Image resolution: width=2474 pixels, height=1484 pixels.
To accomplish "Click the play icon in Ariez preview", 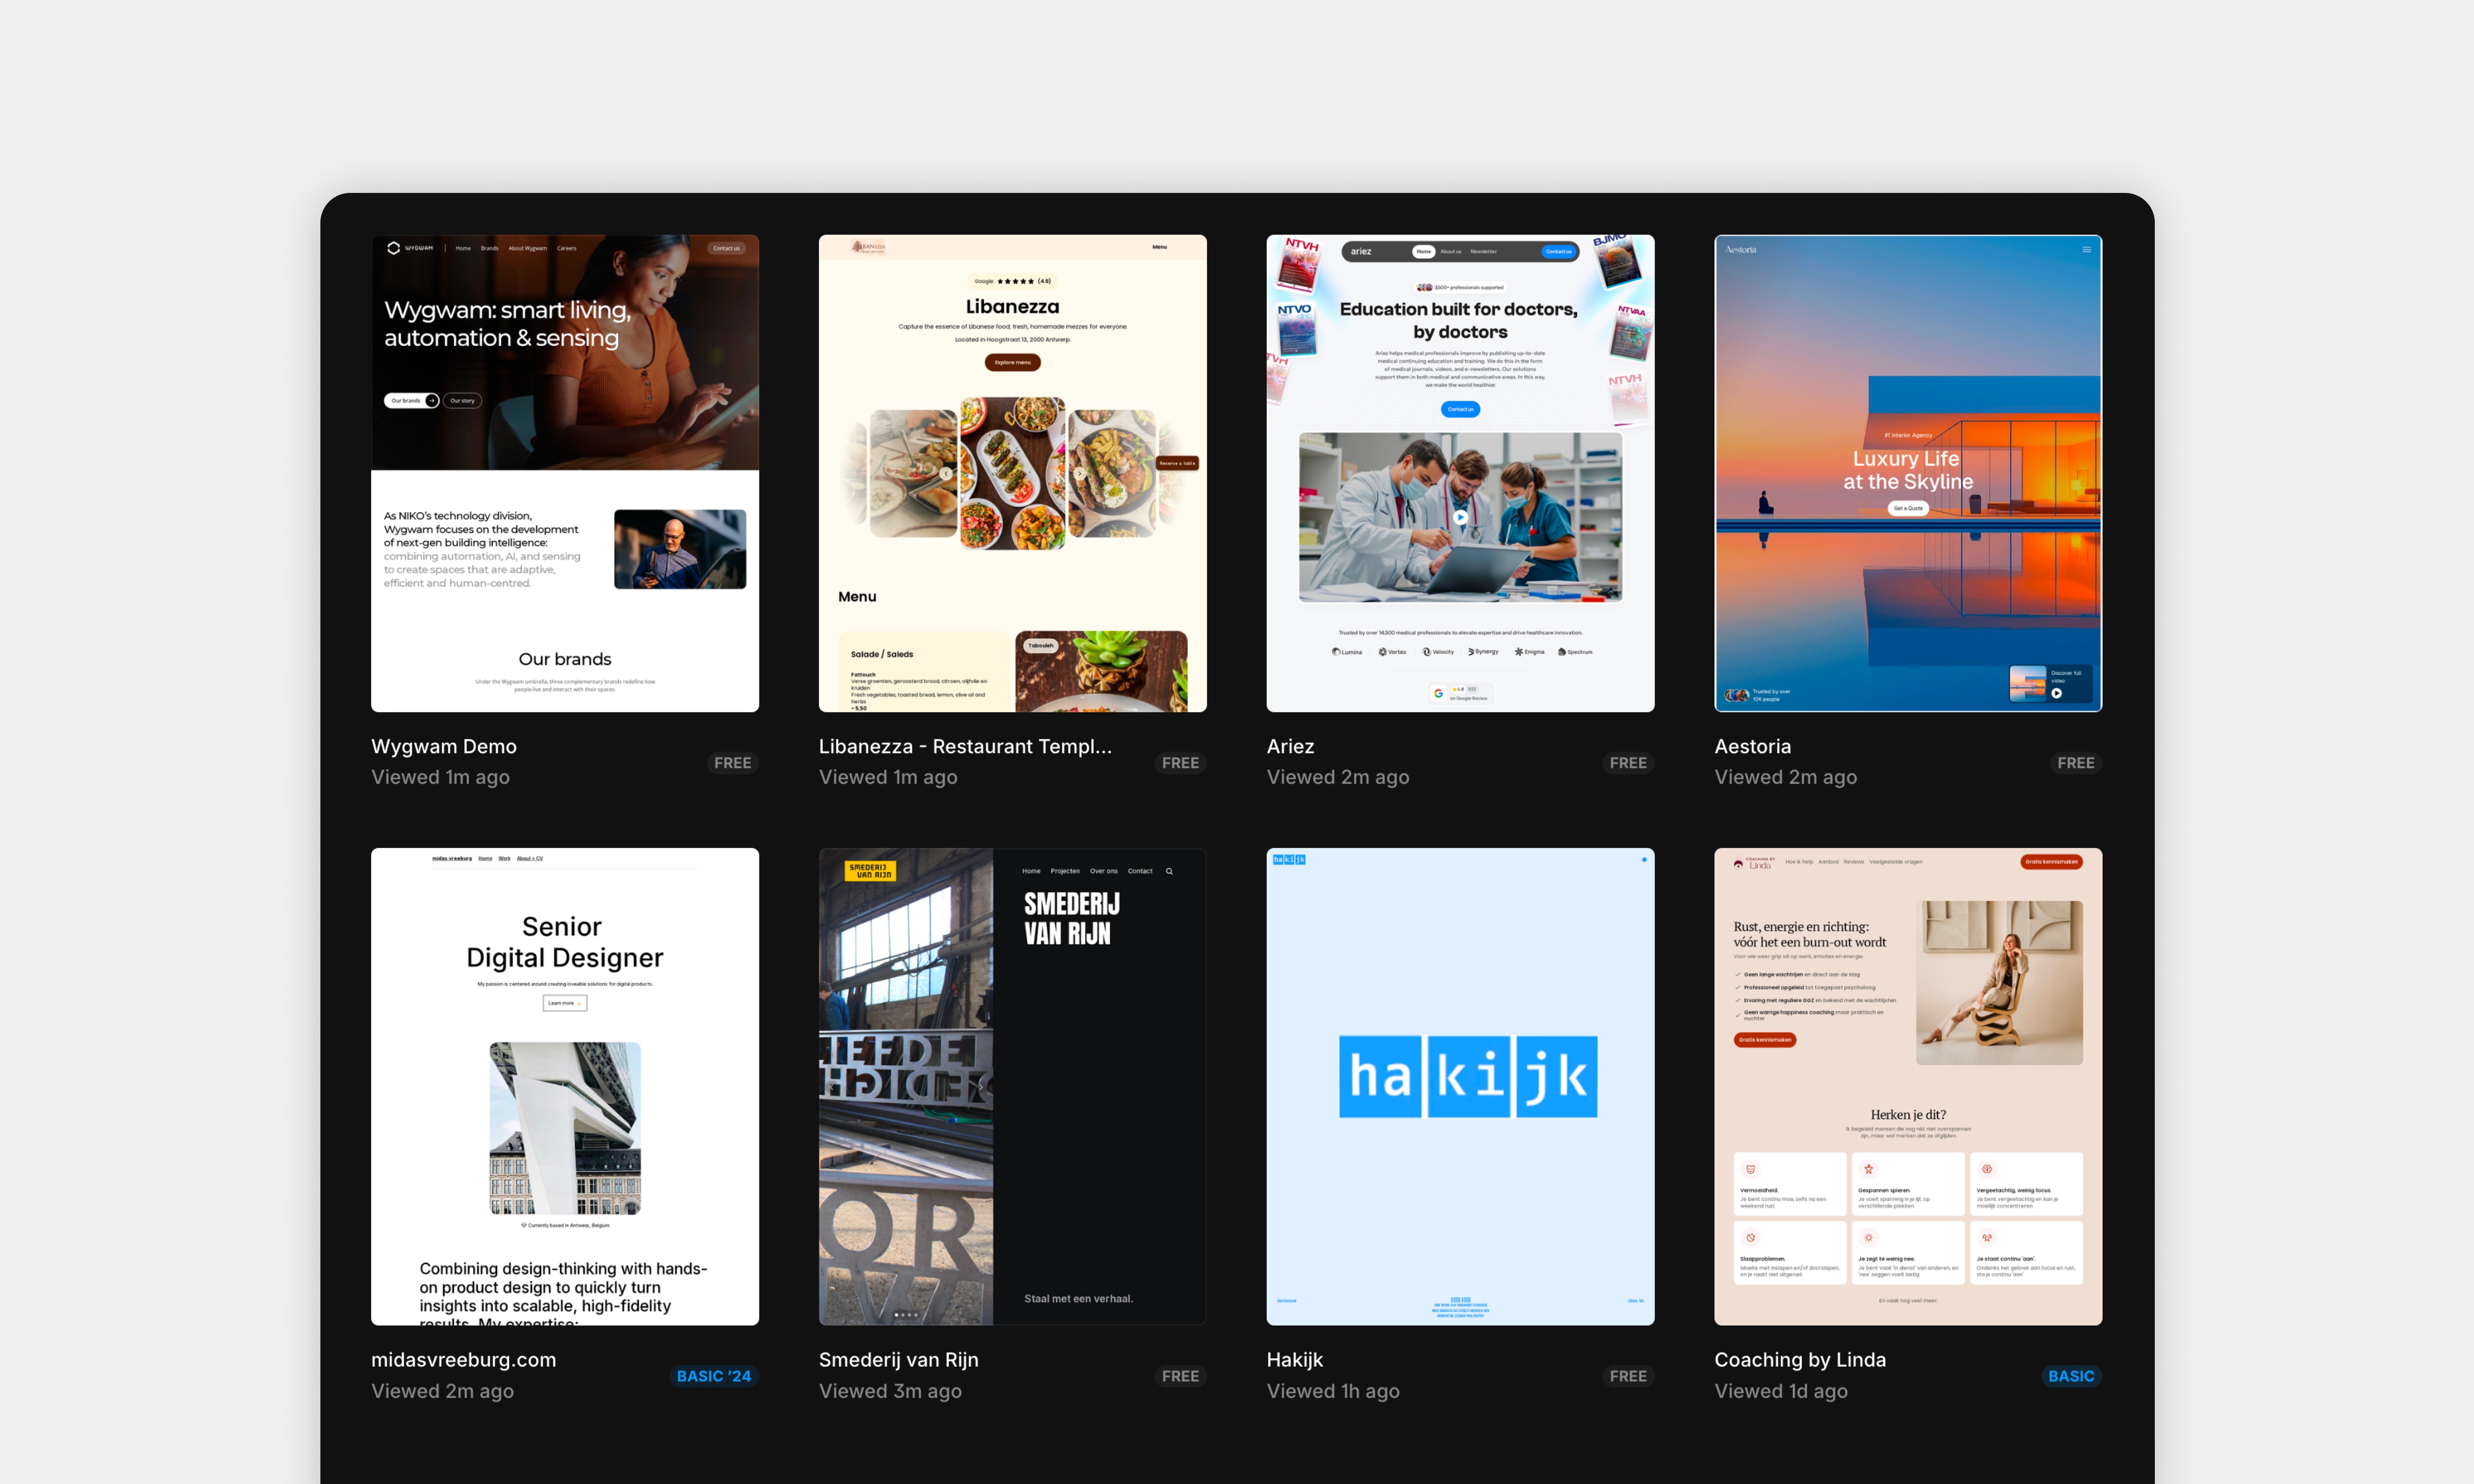I will (1460, 517).
